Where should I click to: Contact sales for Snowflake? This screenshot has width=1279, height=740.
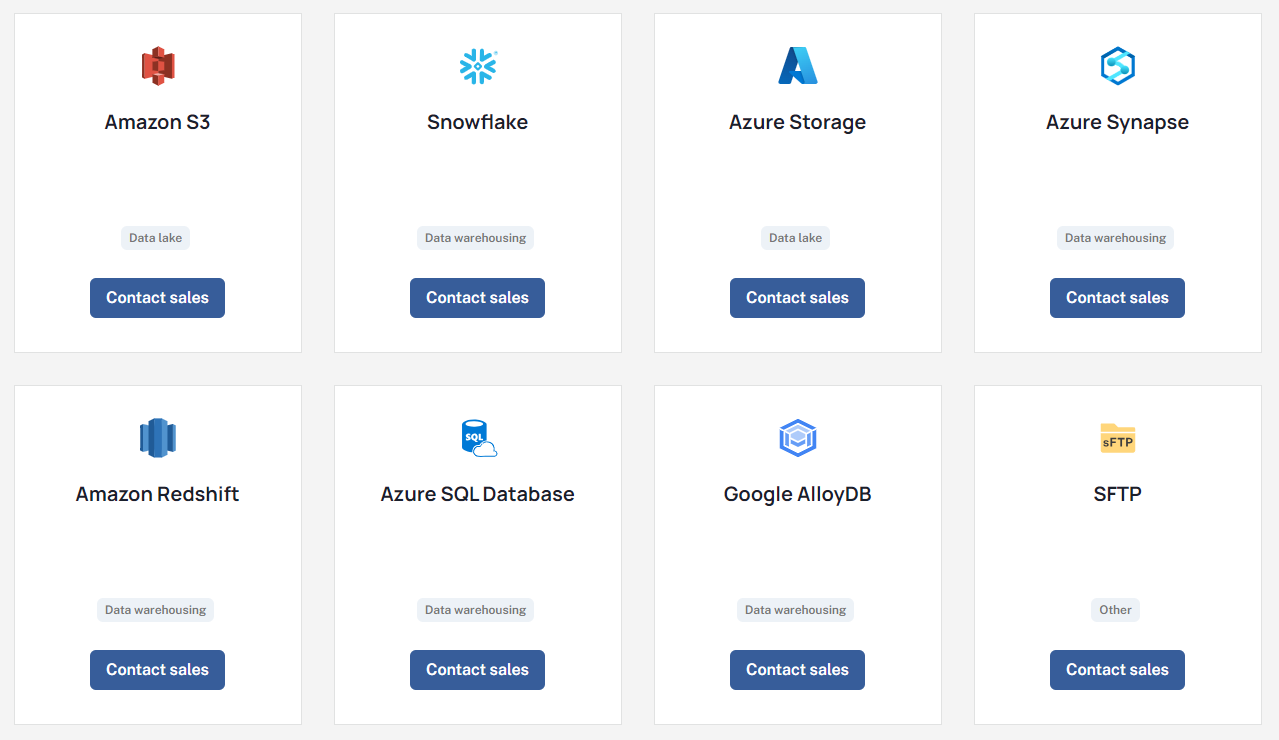(477, 298)
